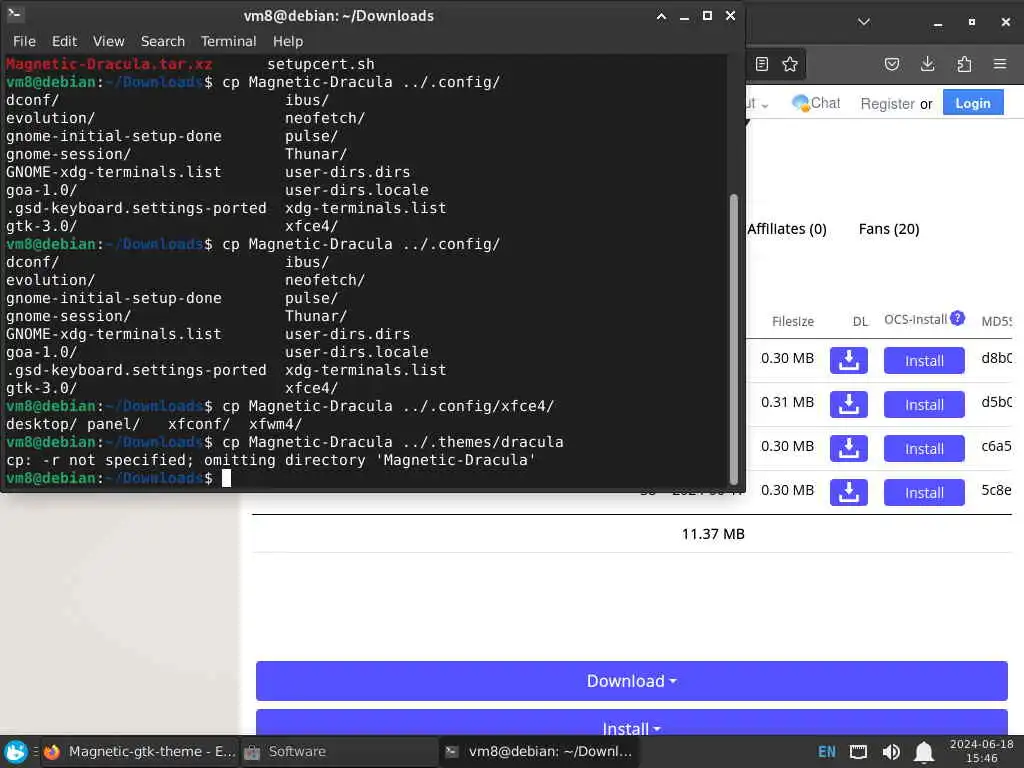The width and height of the screenshot is (1024, 768).
Task: Open the Xfce applications menu icon
Action: point(16,752)
